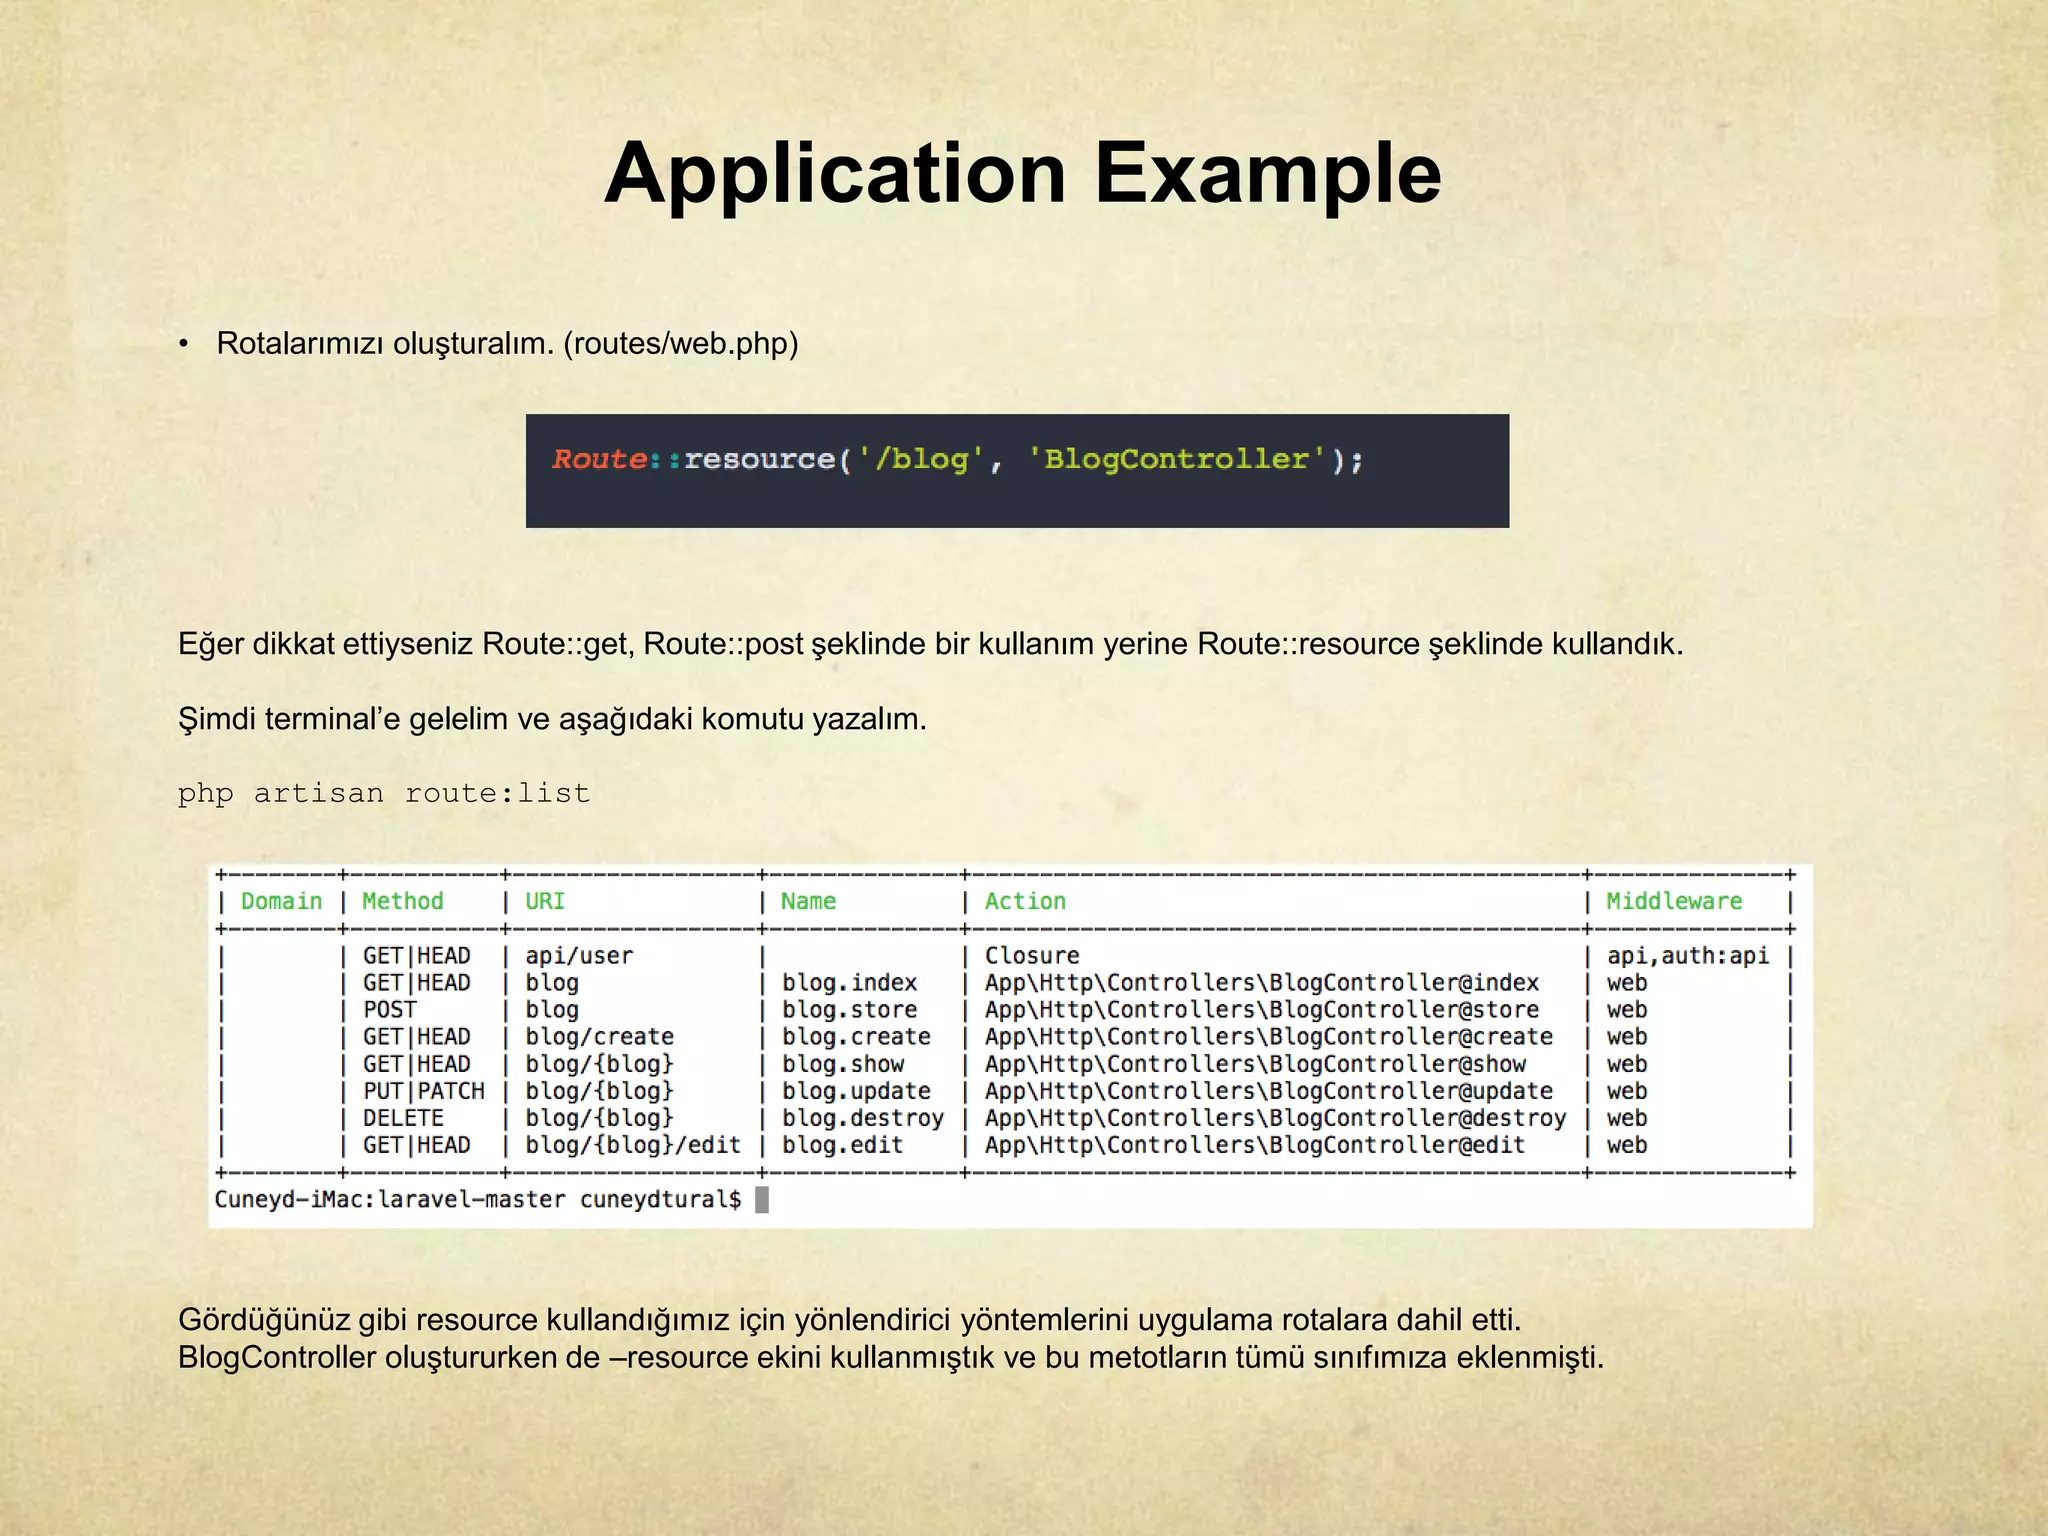2048x1536 pixels.
Task: Click the 'blog.destroy' name cell
Action: coord(863,1118)
